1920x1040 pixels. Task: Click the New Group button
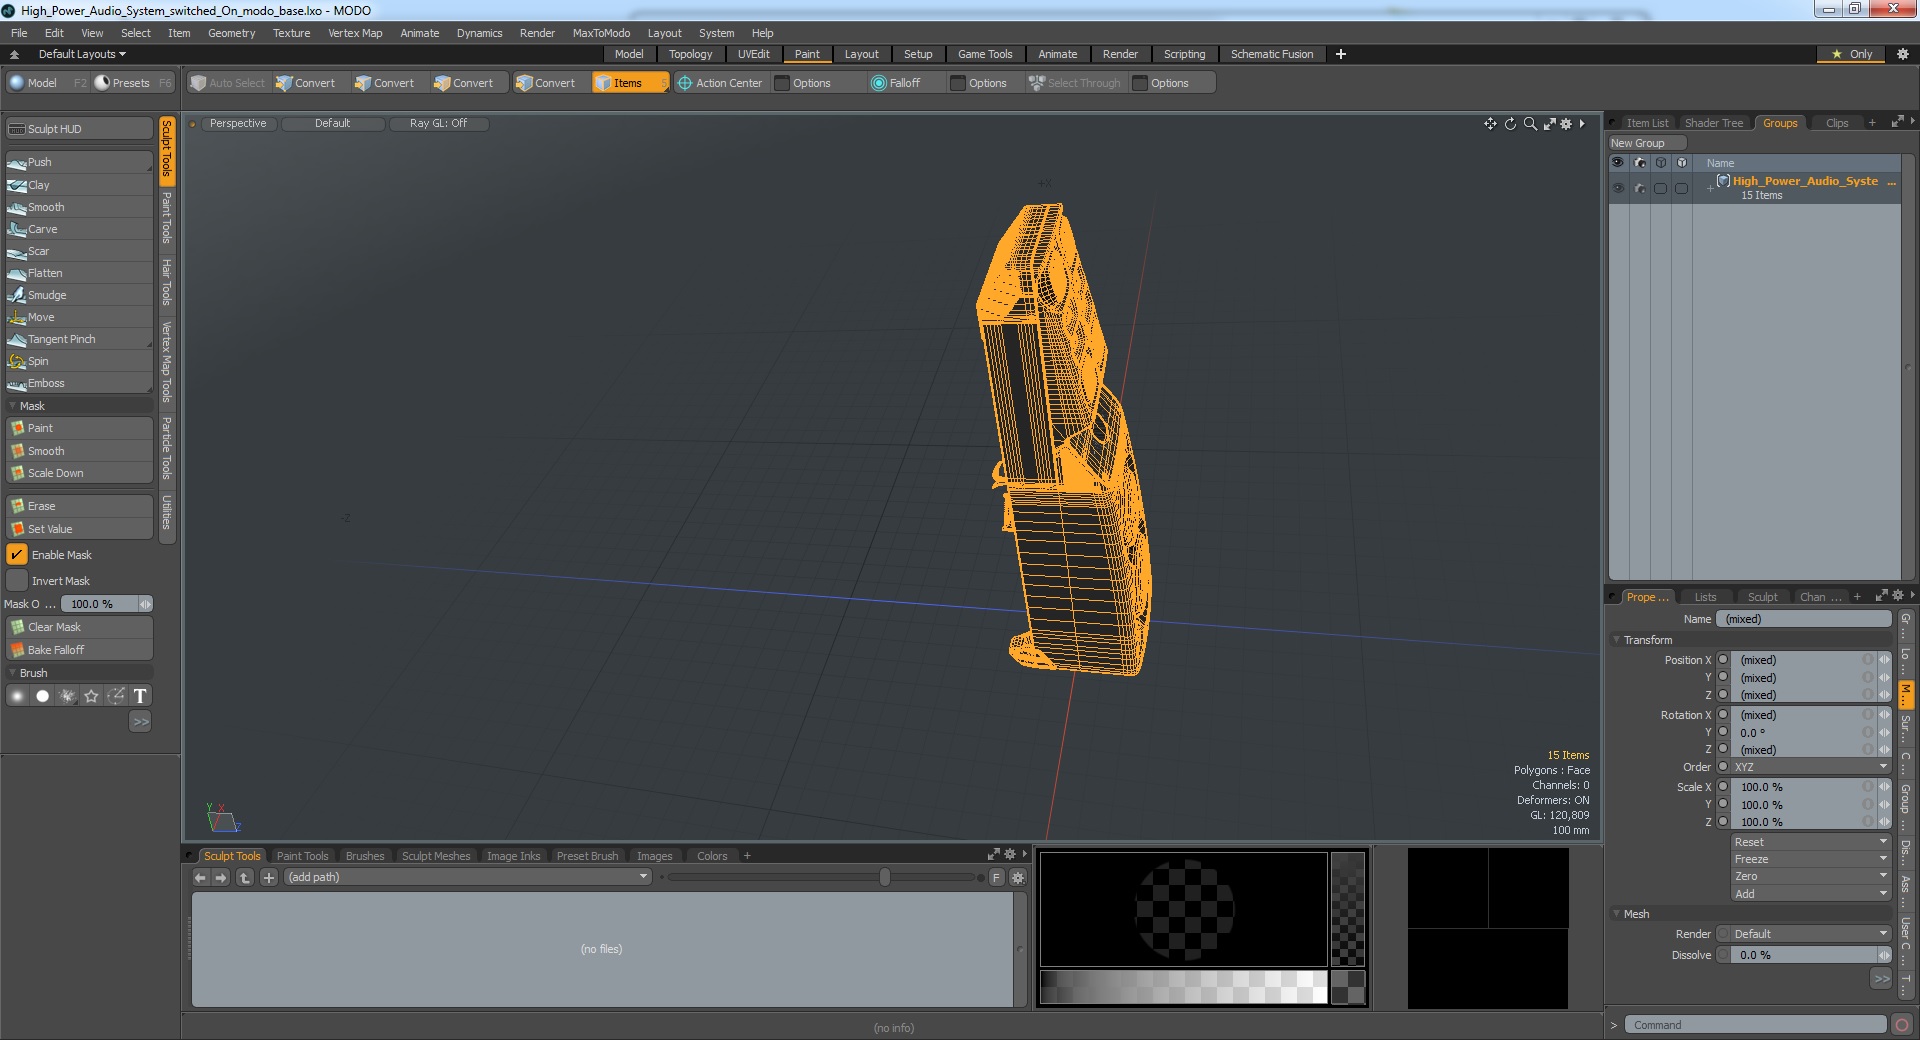point(1646,143)
